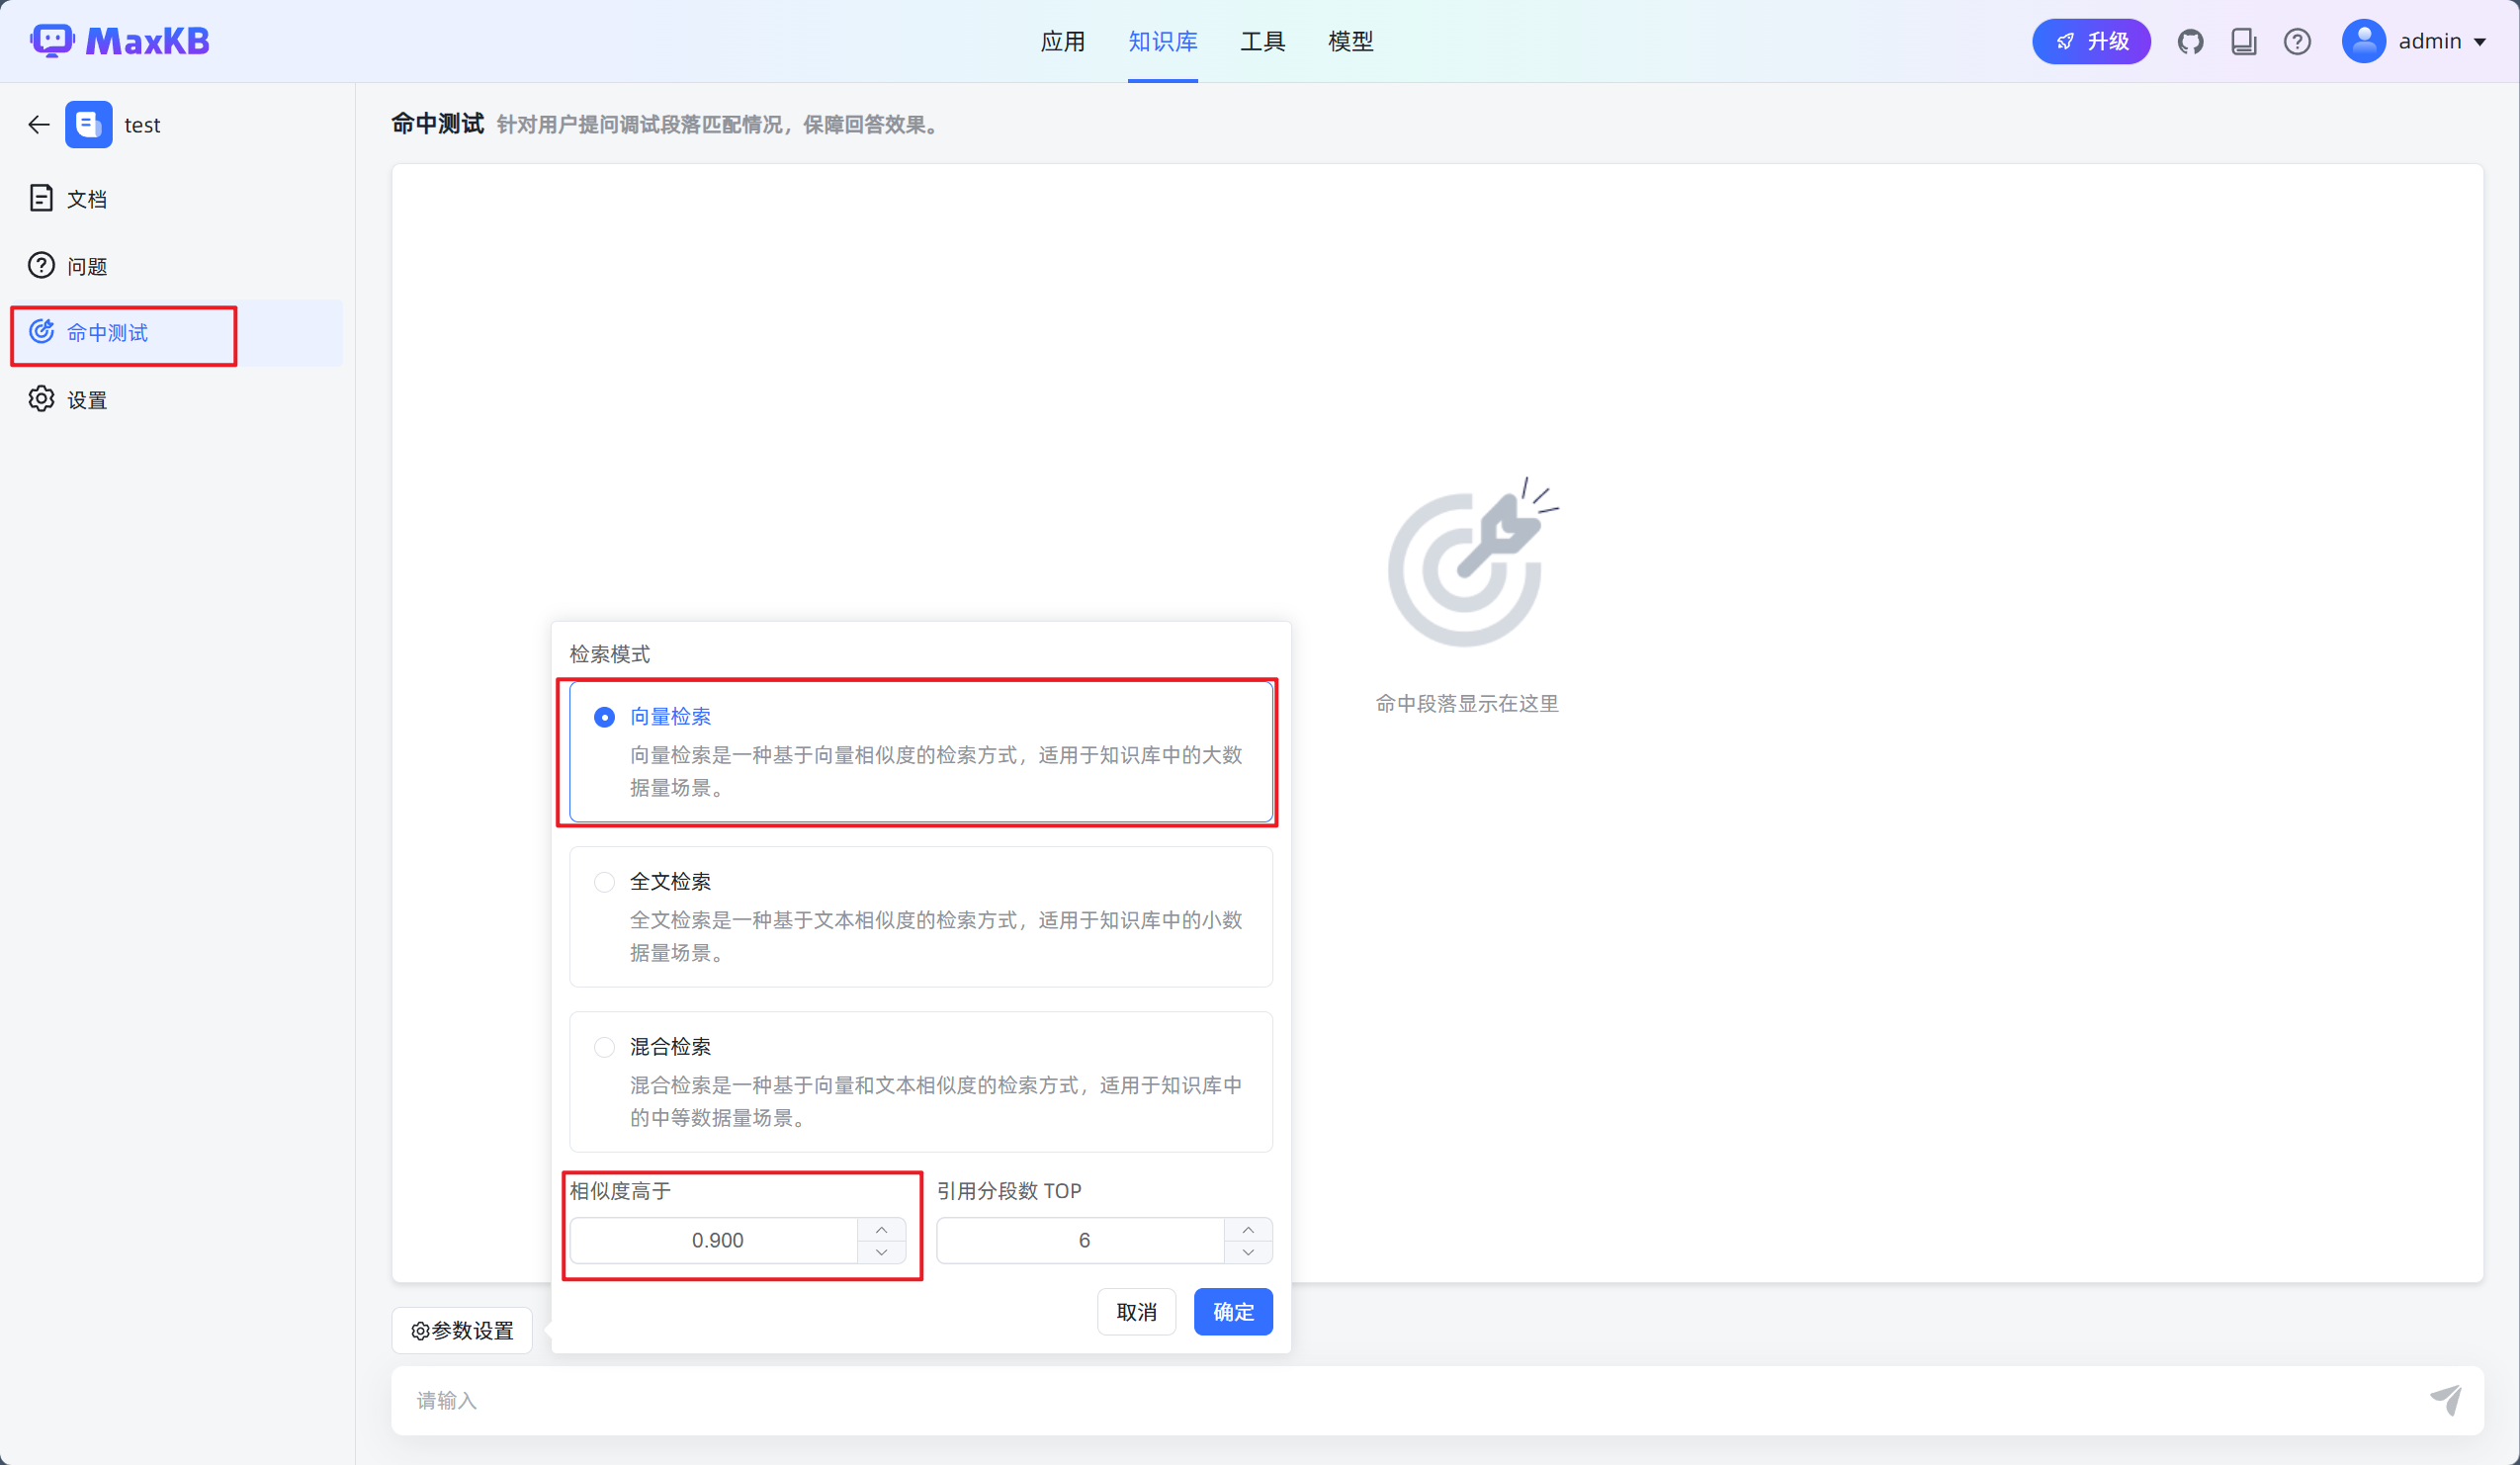Screen dimensions: 2520x1465
Task: Increase the 相似度高于 value with up arrow
Action: [x=881, y=1229]
